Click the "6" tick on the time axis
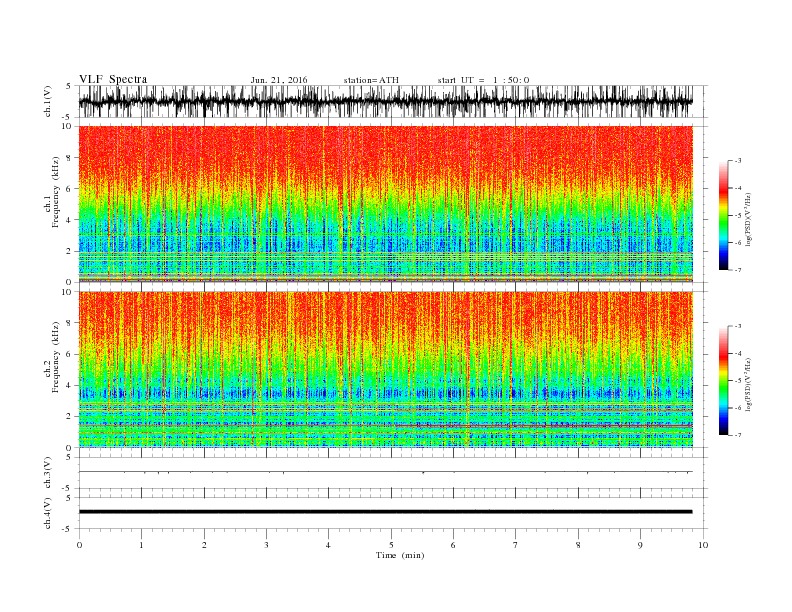Viewport: 792px width, 612px height. [453, 545]
